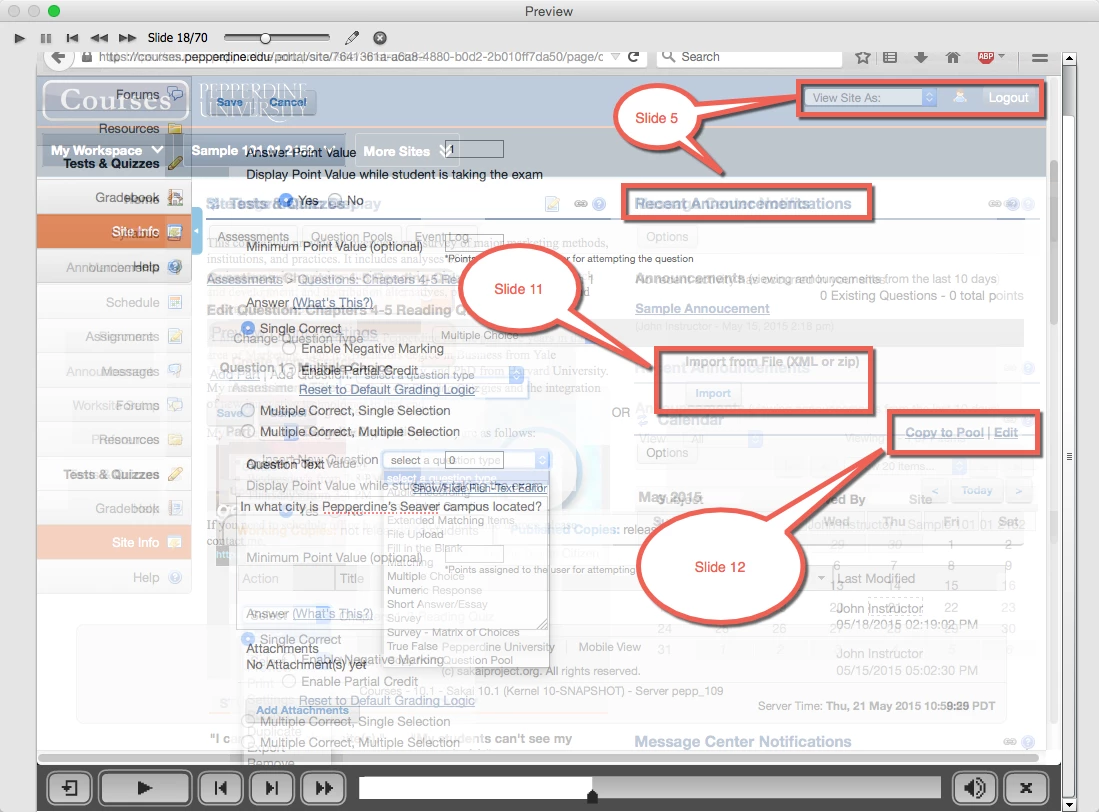Tick the lower Enable Partial Credit option
Screen dimensions: 1099x812
289,681
